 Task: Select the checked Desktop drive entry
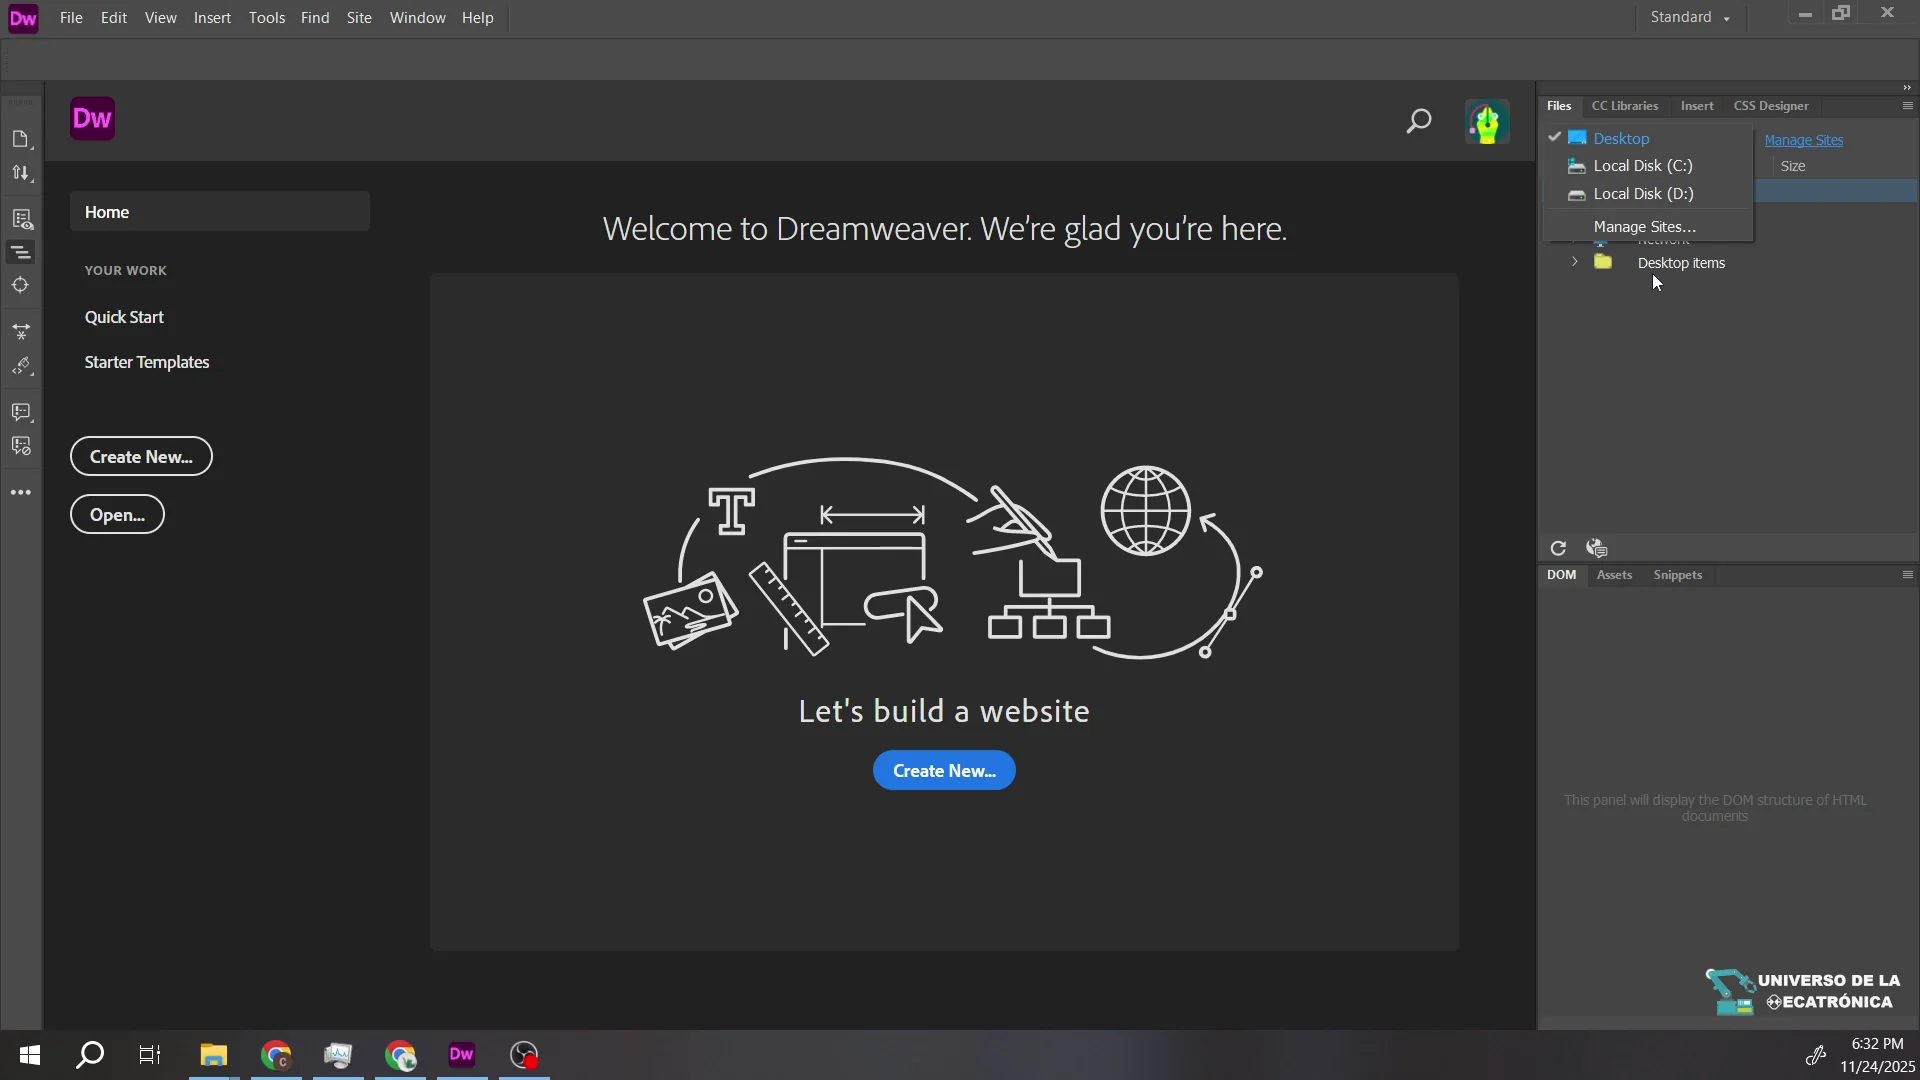coord(1620,138)
